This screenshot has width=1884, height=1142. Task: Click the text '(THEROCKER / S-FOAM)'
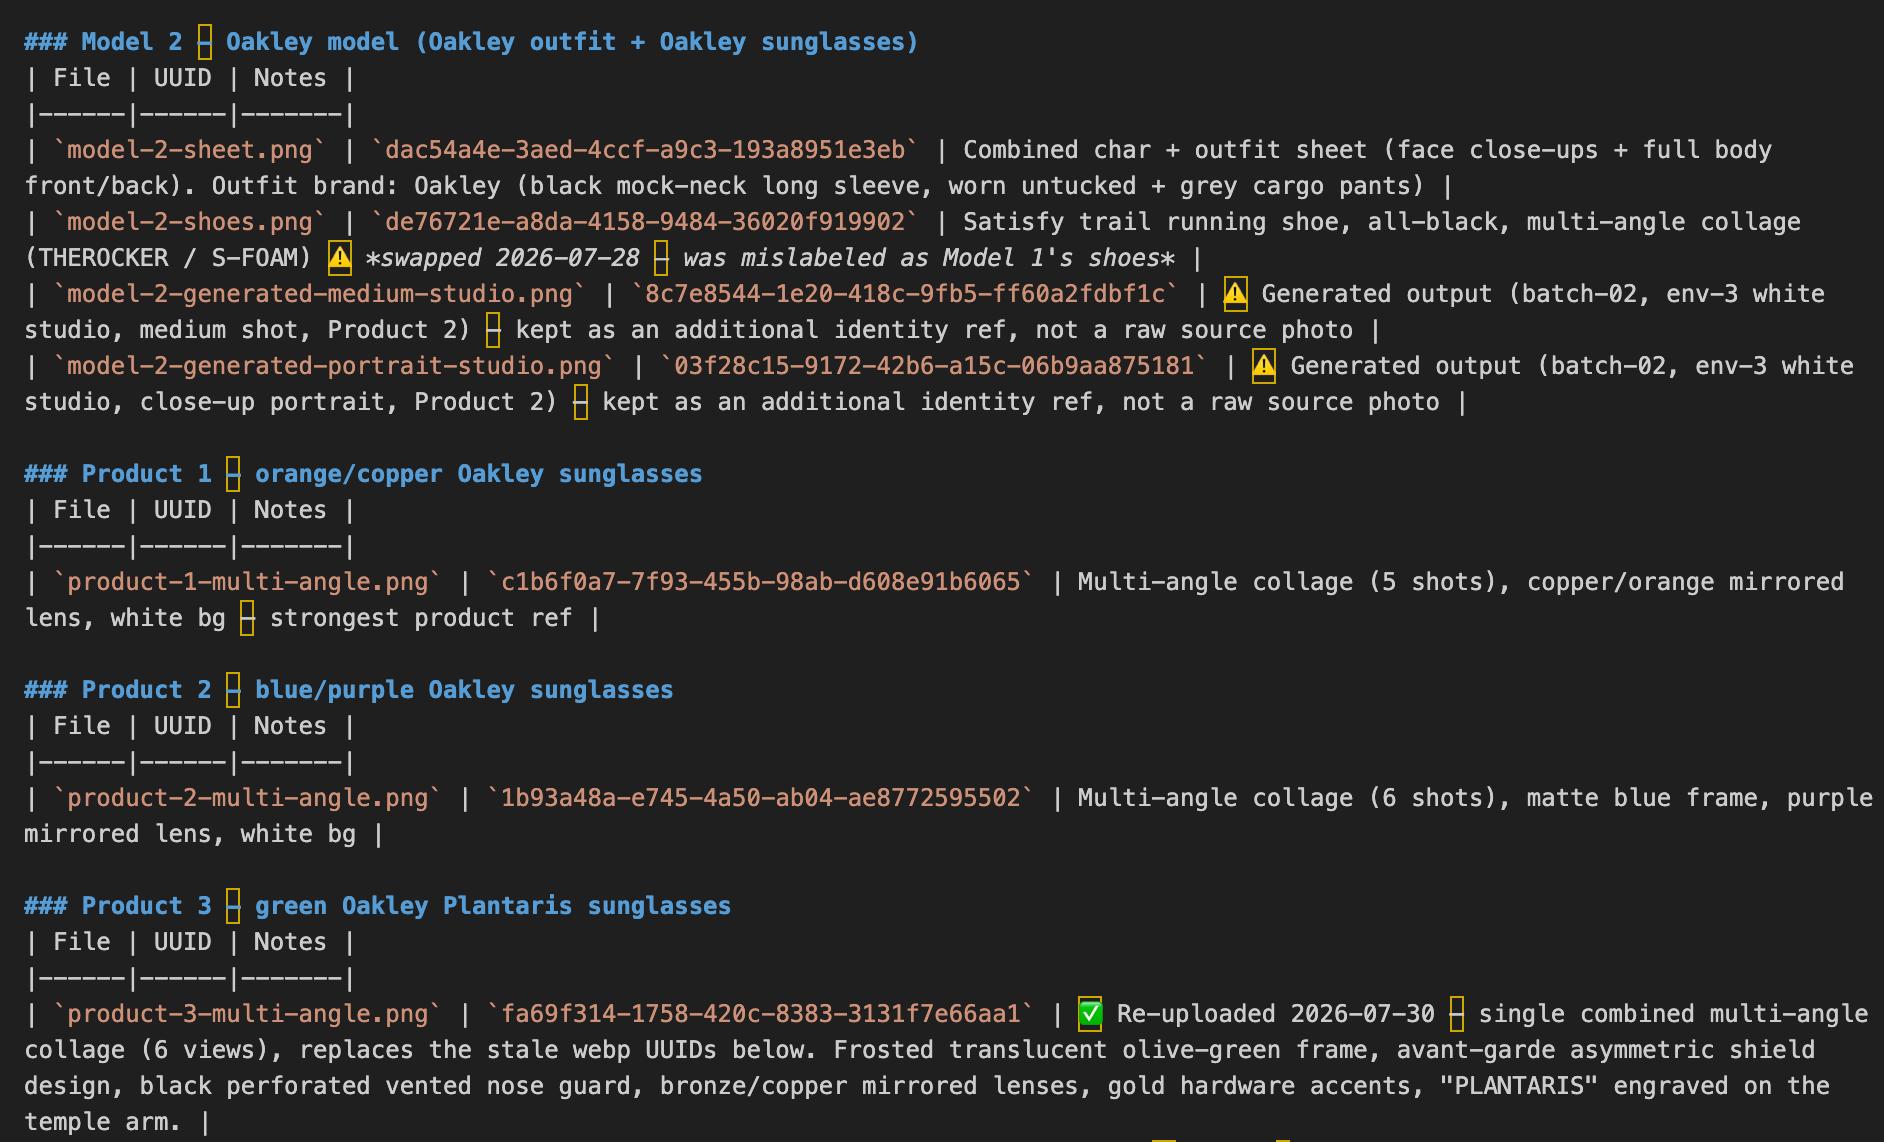[x=168, y=258]
